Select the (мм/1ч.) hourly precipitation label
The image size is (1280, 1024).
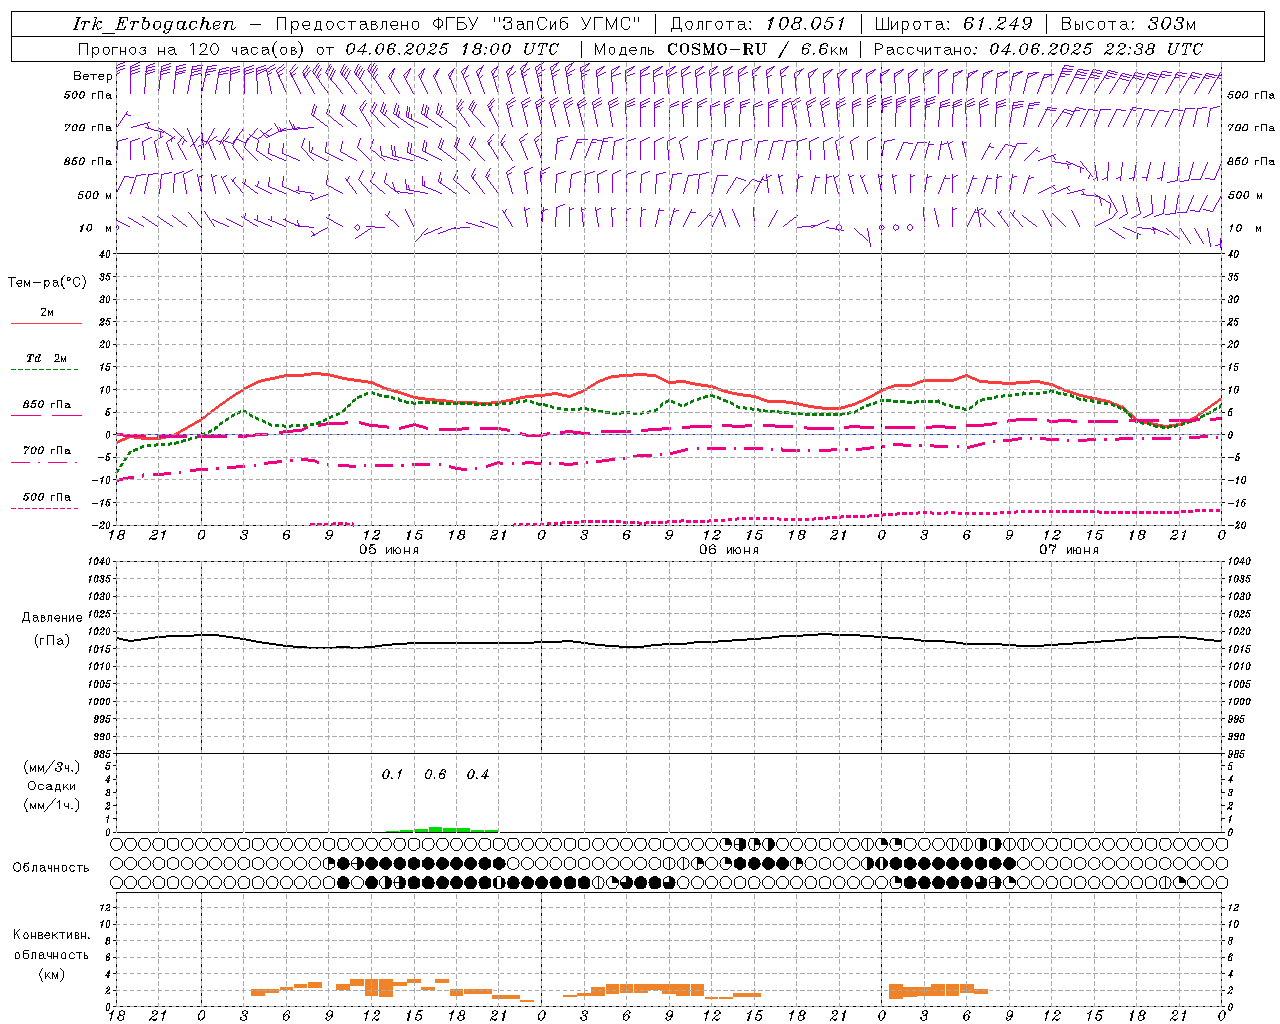[x=52, y=805]
